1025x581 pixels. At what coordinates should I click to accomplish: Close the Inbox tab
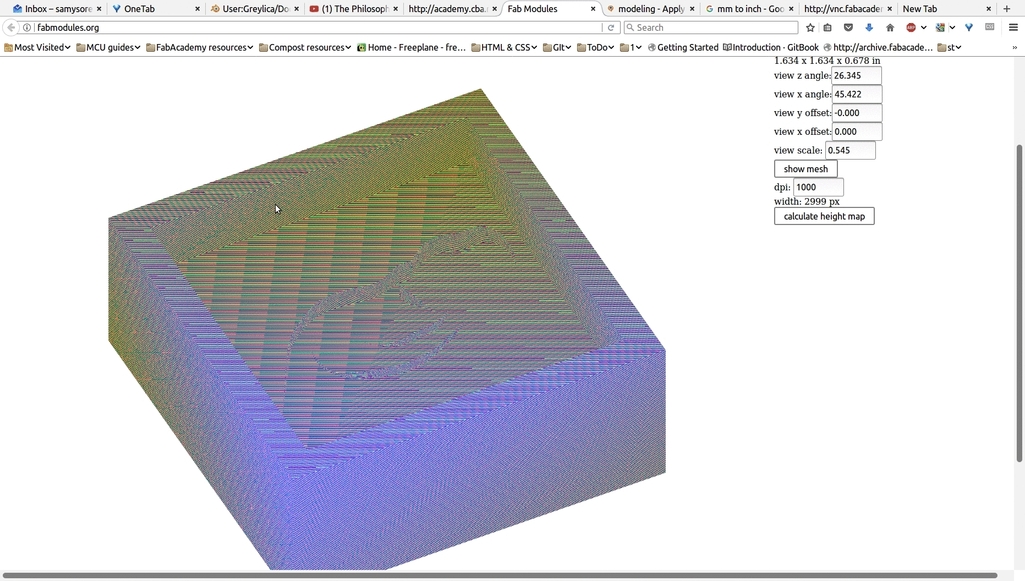pos(99,8)
